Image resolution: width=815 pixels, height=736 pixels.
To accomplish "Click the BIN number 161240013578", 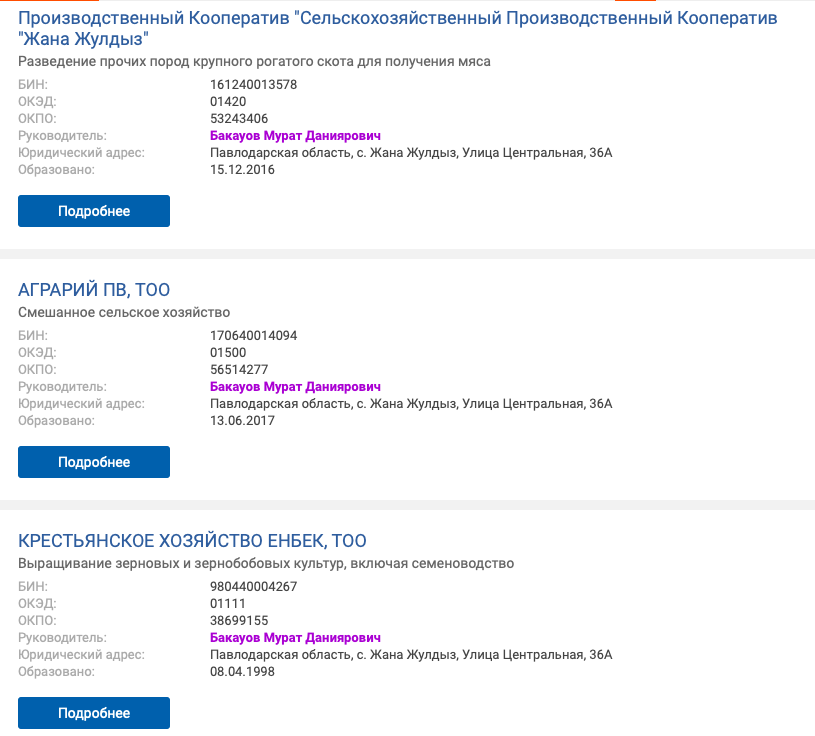I will pyautogui.click(x=253, y=85).
